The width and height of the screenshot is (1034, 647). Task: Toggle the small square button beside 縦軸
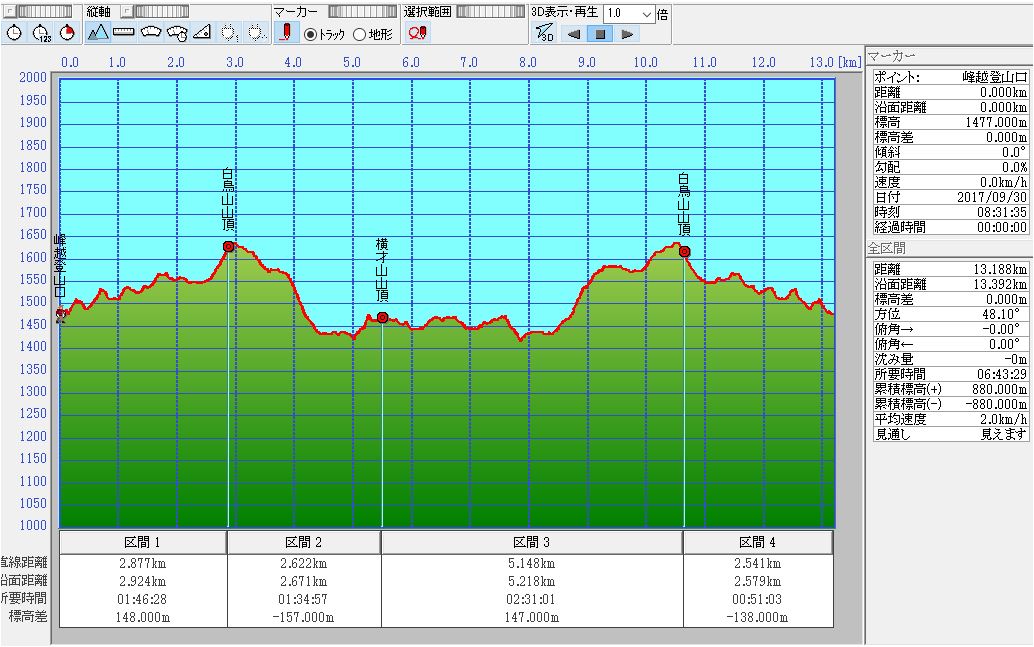(127, 12)
